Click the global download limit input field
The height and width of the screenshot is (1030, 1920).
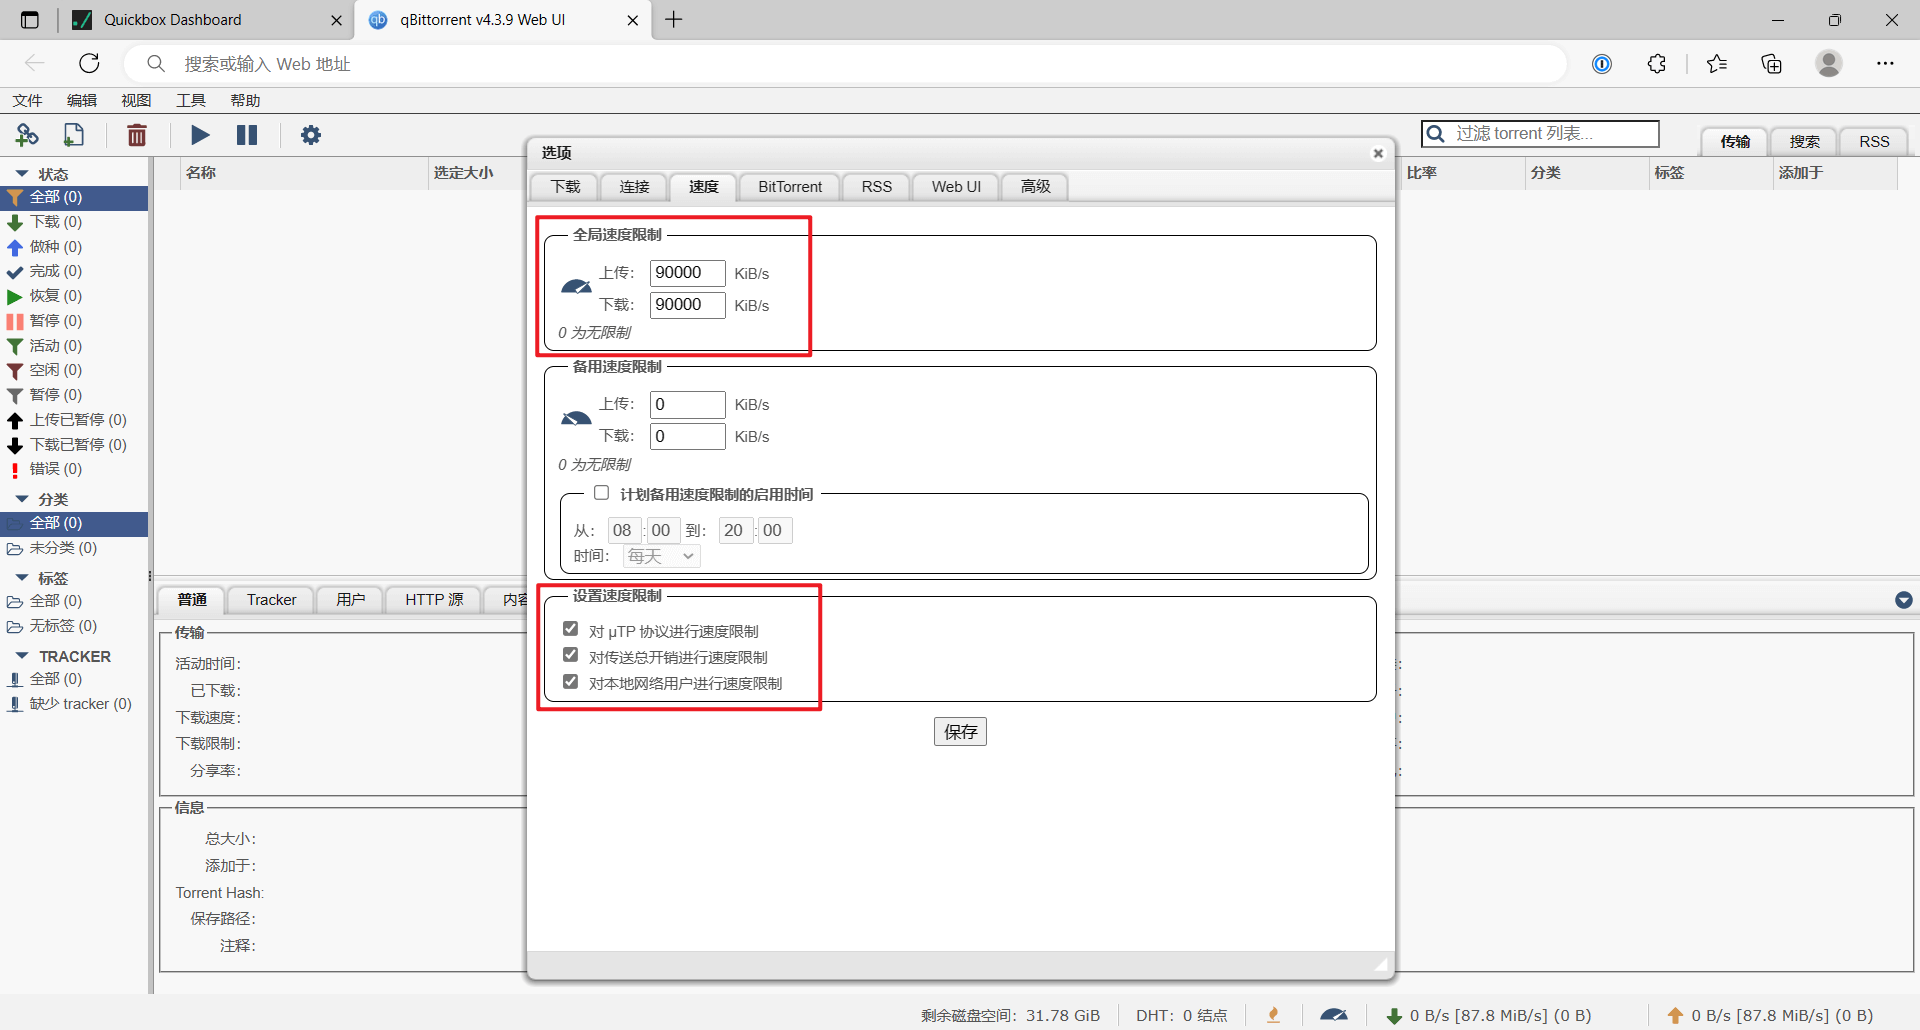[x=688, y=305]
